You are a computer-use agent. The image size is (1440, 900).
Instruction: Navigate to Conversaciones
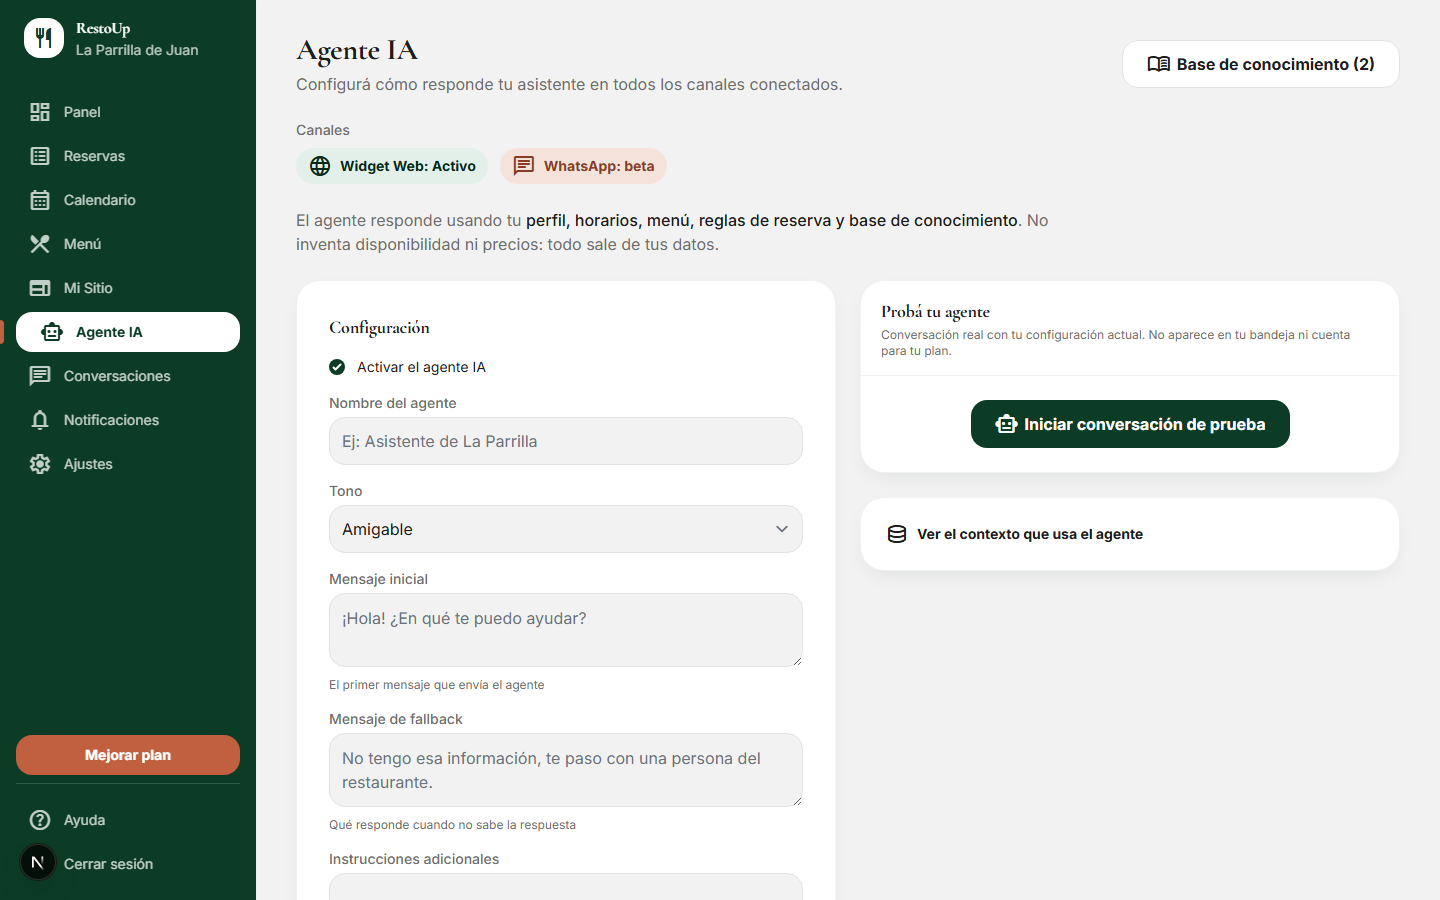(x=128, y=376)
